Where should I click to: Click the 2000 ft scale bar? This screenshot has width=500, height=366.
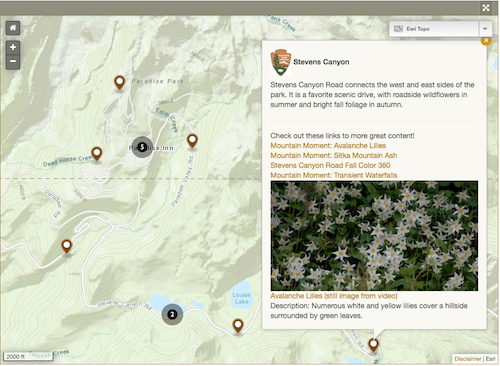28,356
